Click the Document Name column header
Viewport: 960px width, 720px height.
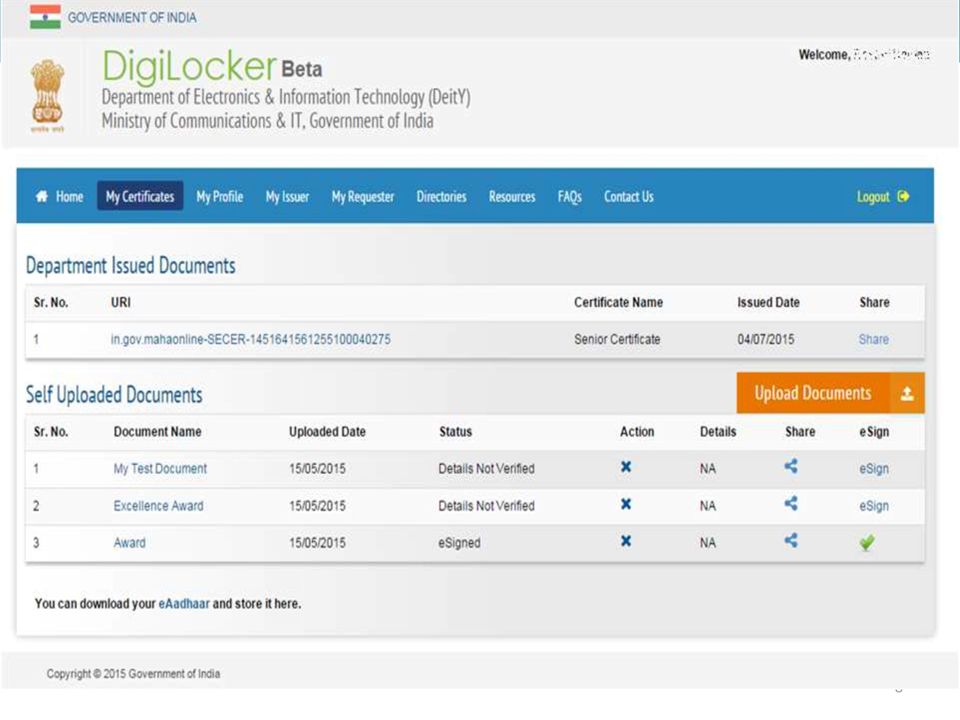[157, 432]
